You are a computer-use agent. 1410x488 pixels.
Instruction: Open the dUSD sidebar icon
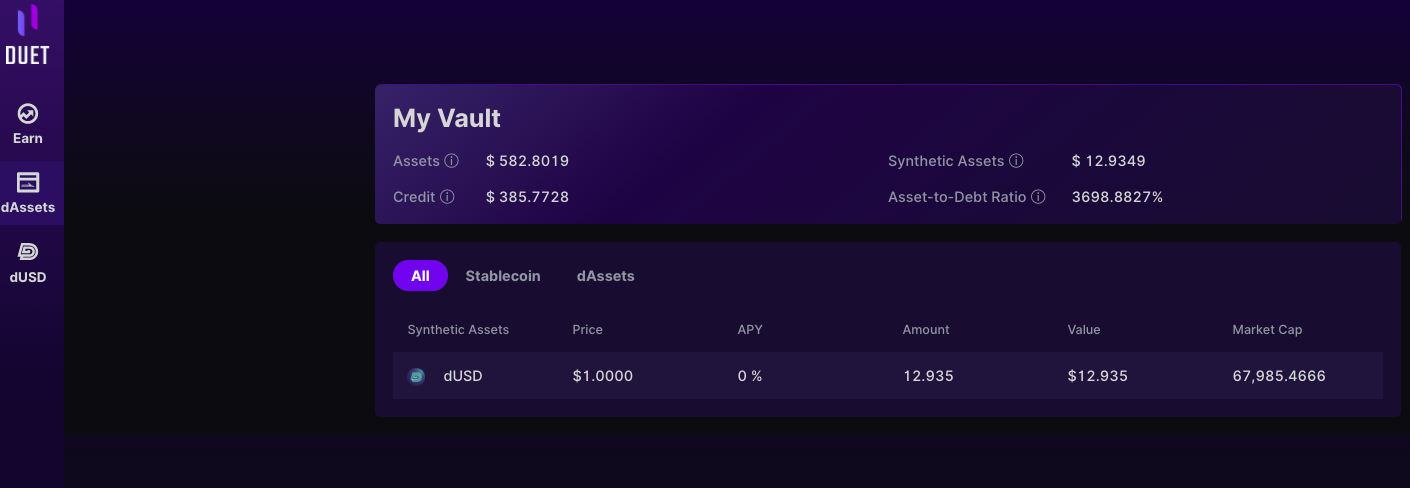pos(28,252)
